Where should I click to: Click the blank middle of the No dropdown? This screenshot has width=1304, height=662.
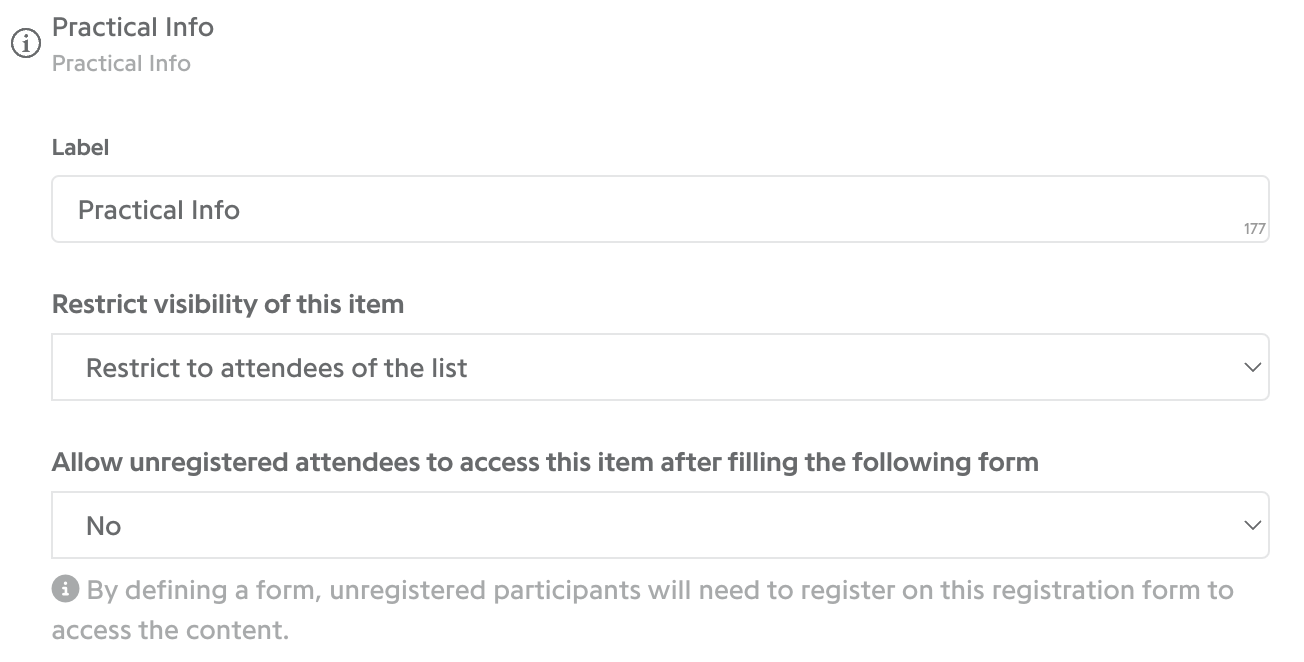[660, 525]
